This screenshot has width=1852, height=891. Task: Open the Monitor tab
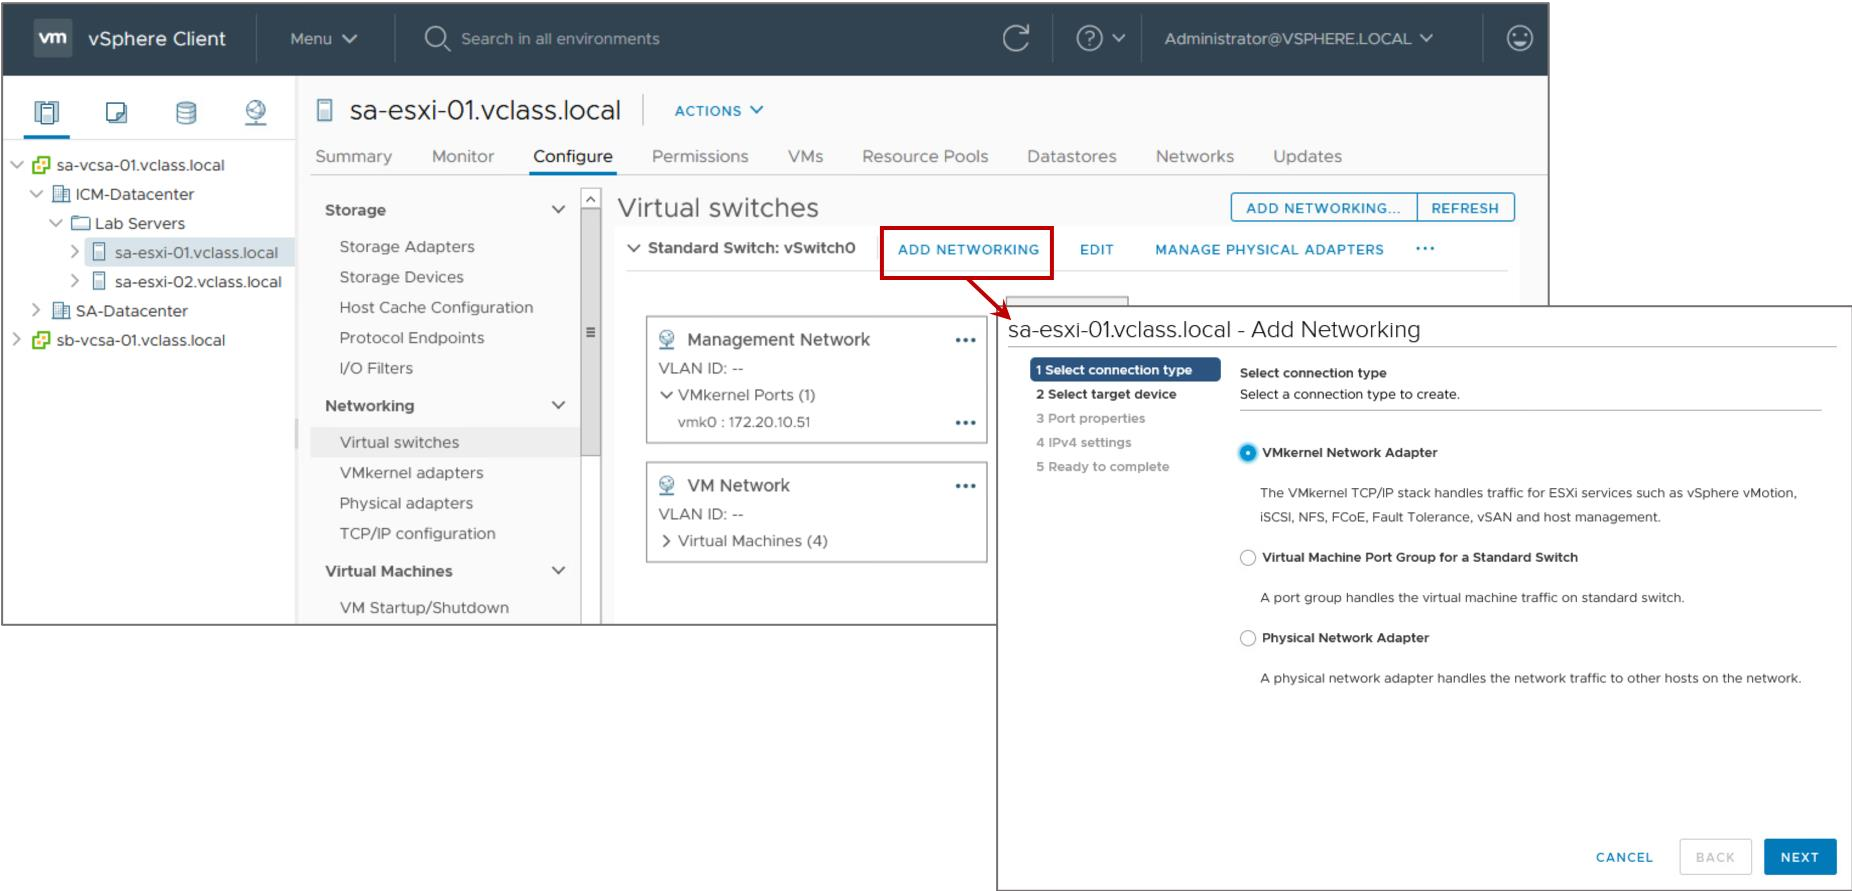463,156
